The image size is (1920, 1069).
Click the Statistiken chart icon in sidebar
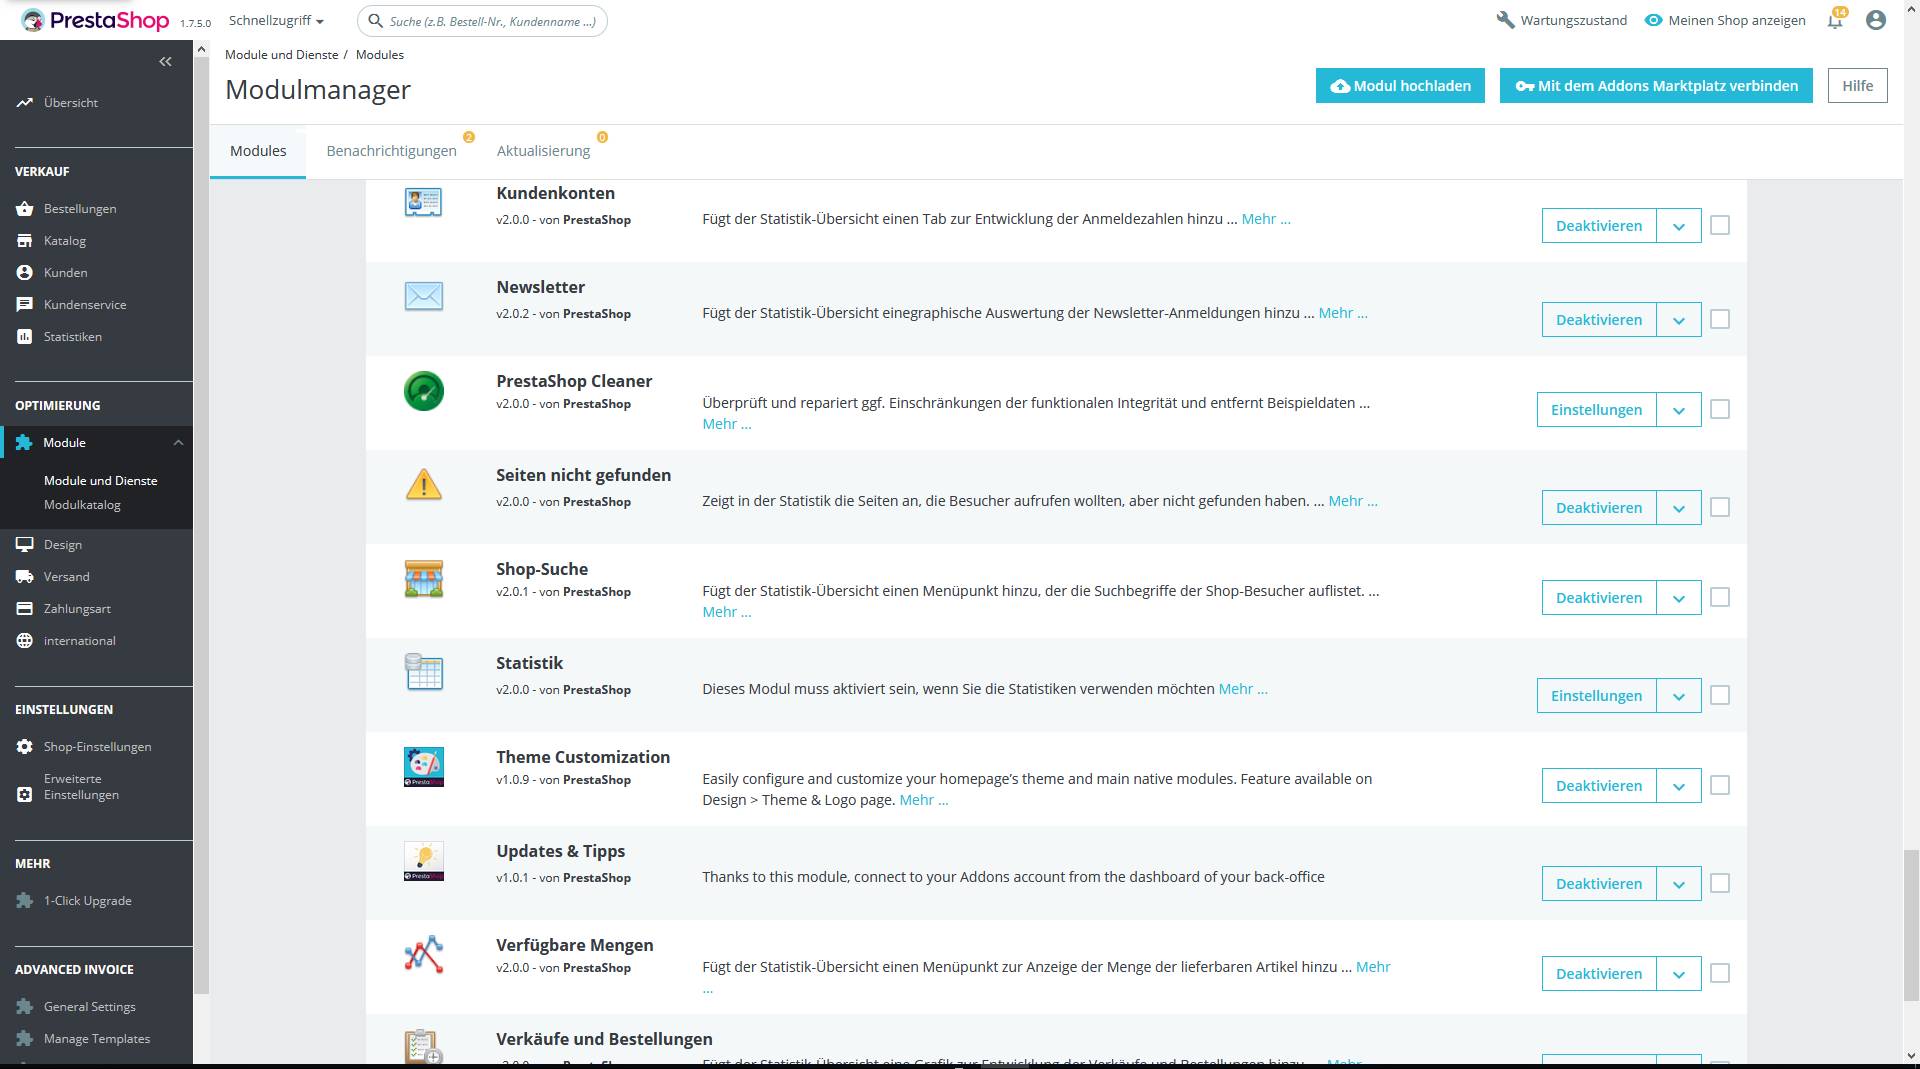[x=25, y=337]
